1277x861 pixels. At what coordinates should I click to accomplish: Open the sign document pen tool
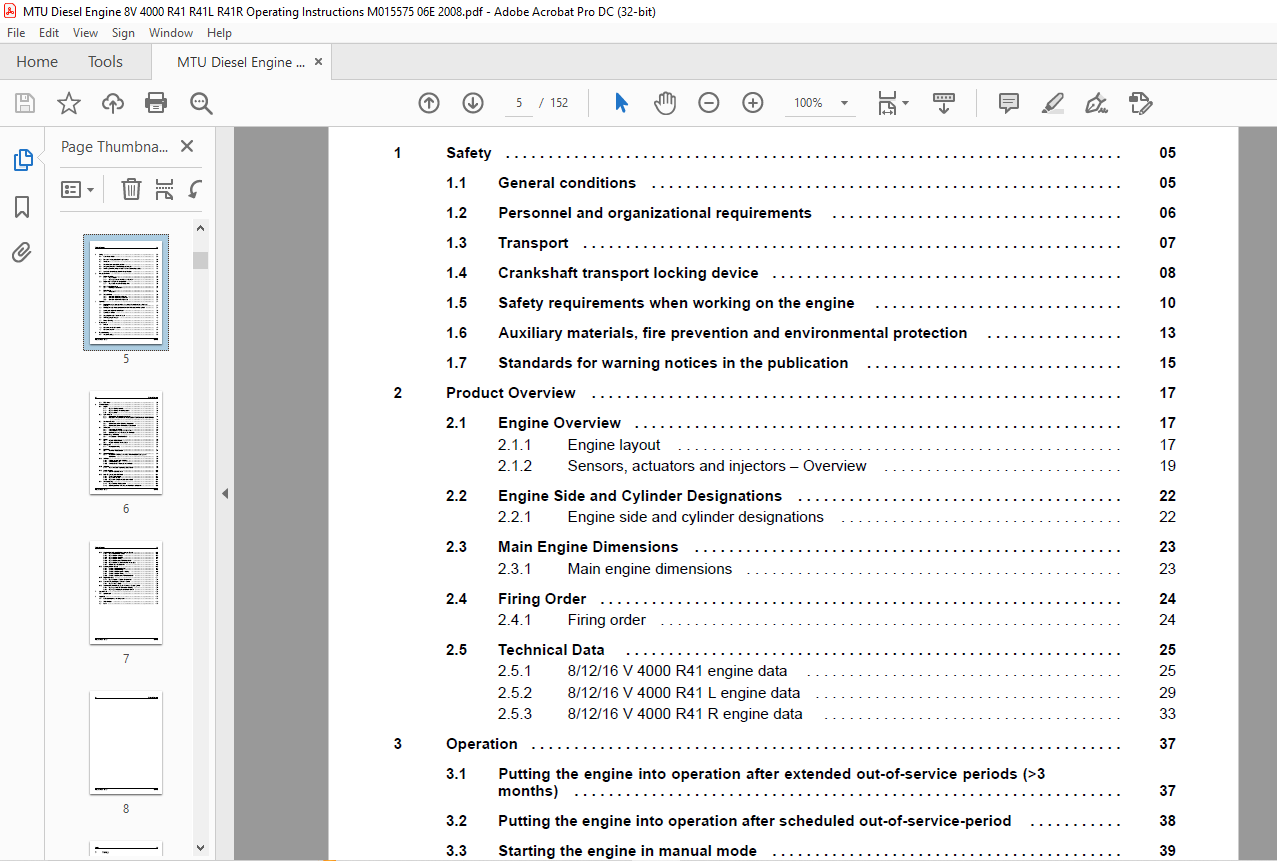pos(1096,103)
